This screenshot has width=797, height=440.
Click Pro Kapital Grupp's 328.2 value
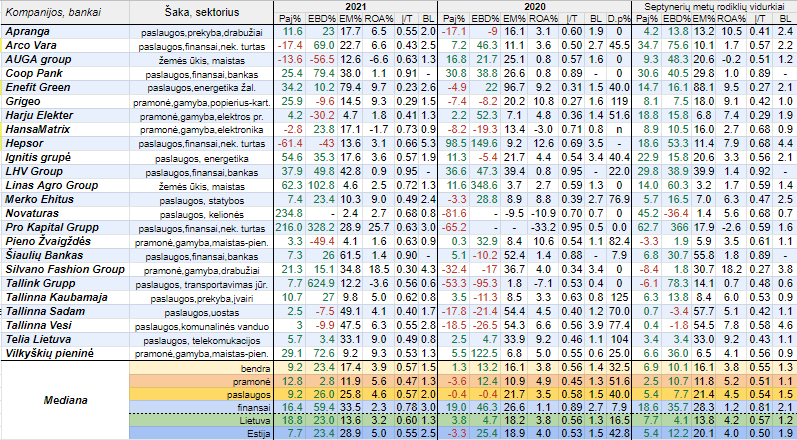pyautogui.click(x=320, y=227)
